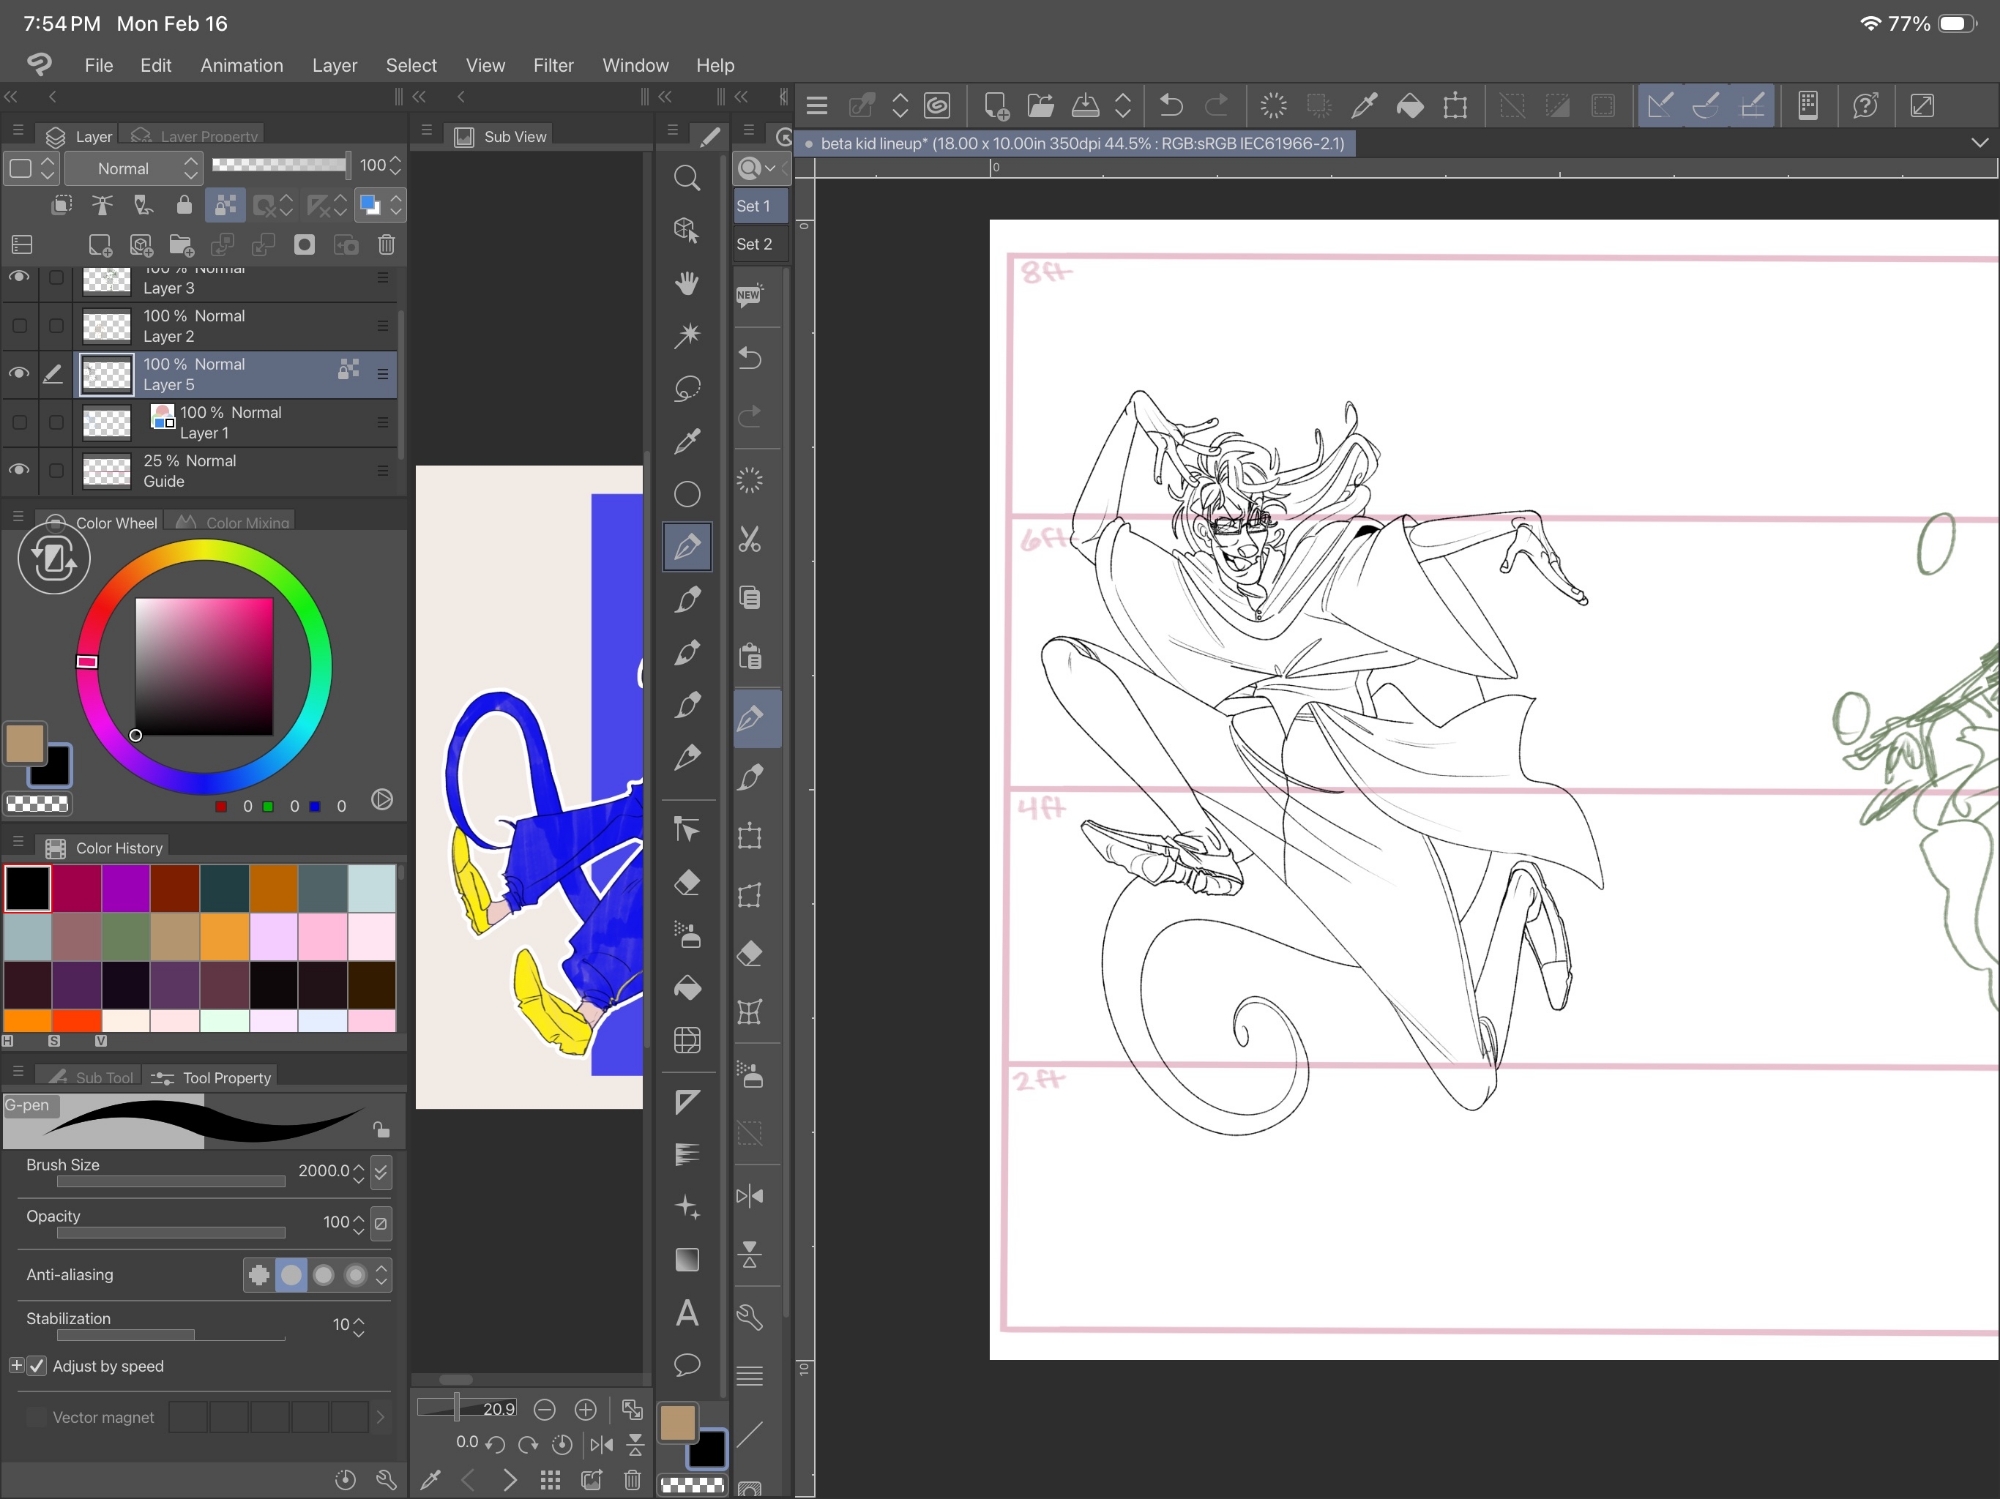Open the Filter menu
The width and height of the screenshot is (2000, 1499).
coord(553,65)
